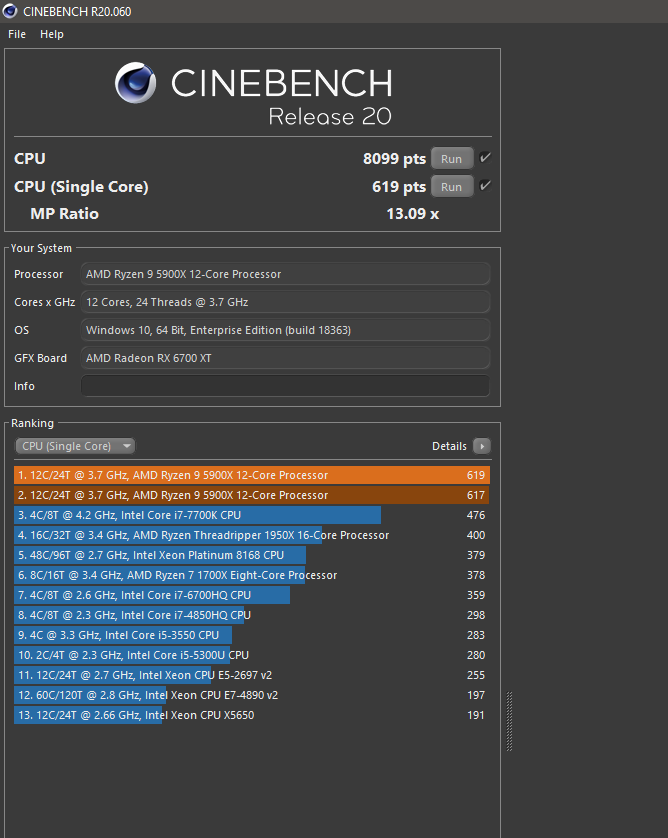
Task: Click the Cinebench sphere logo
Action: click(135, 83)
